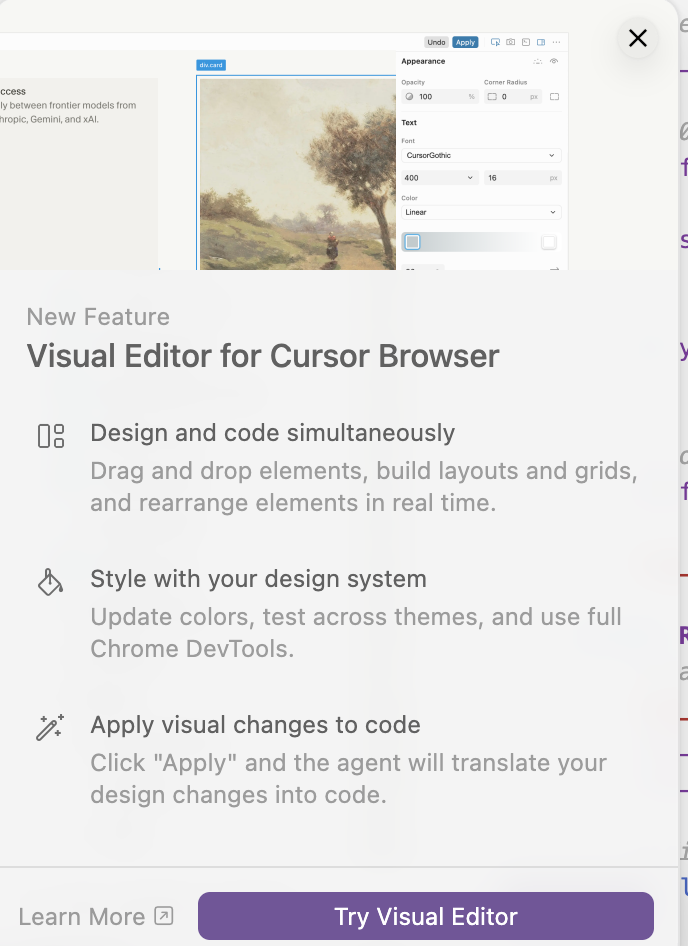Click the console panel icon in preview toolbar

click(x=525, y=42)
